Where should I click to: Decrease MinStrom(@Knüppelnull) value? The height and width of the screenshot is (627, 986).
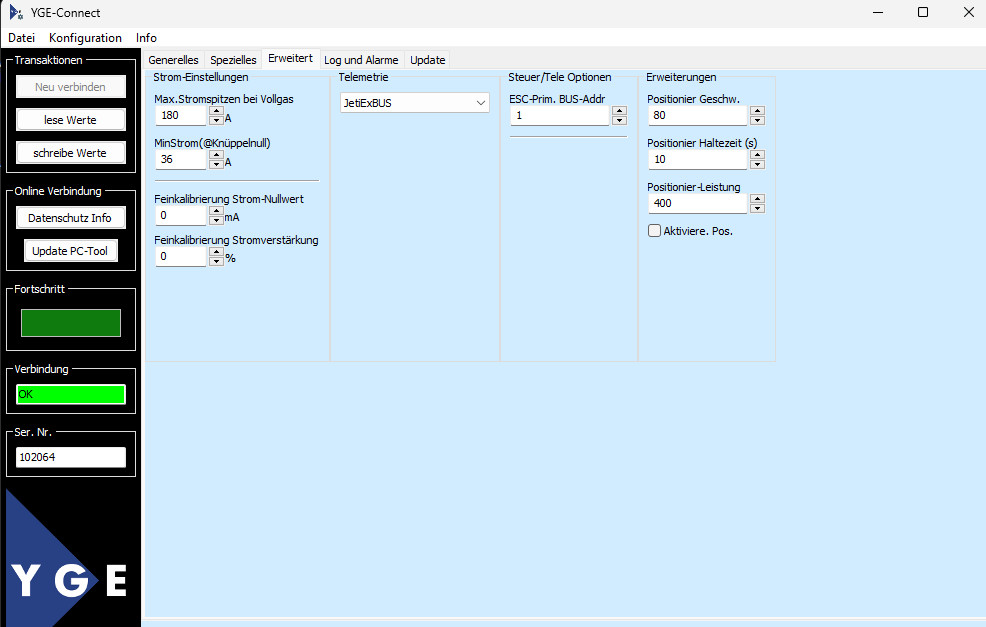pyautogui.click(x=216, y=164)
